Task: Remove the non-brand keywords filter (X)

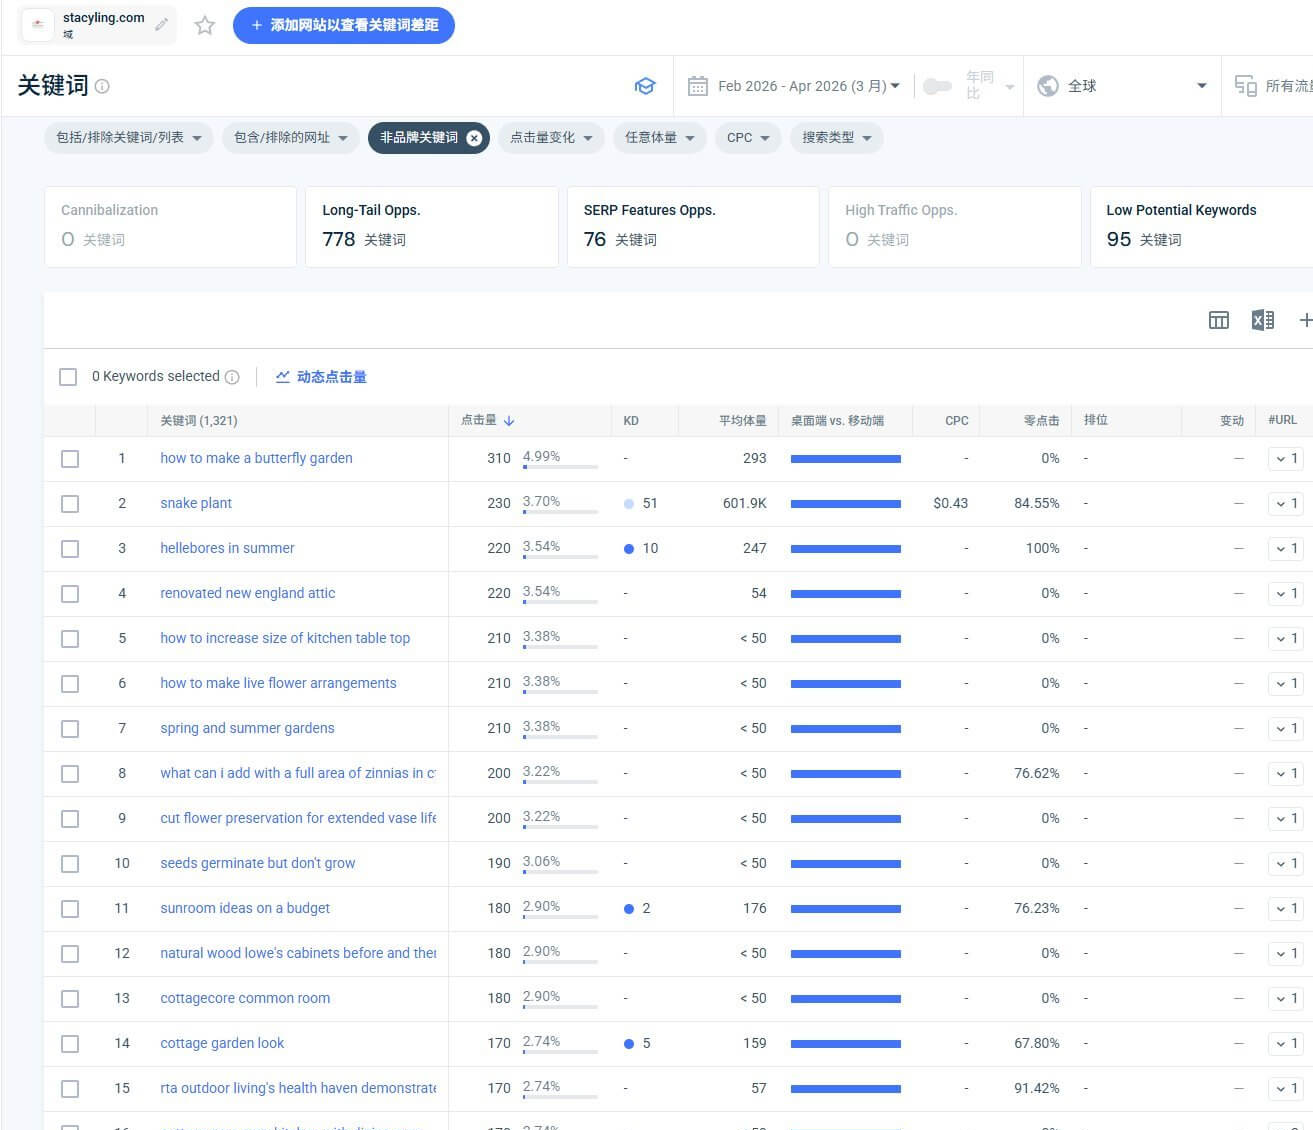Action: tap(474, 138)
